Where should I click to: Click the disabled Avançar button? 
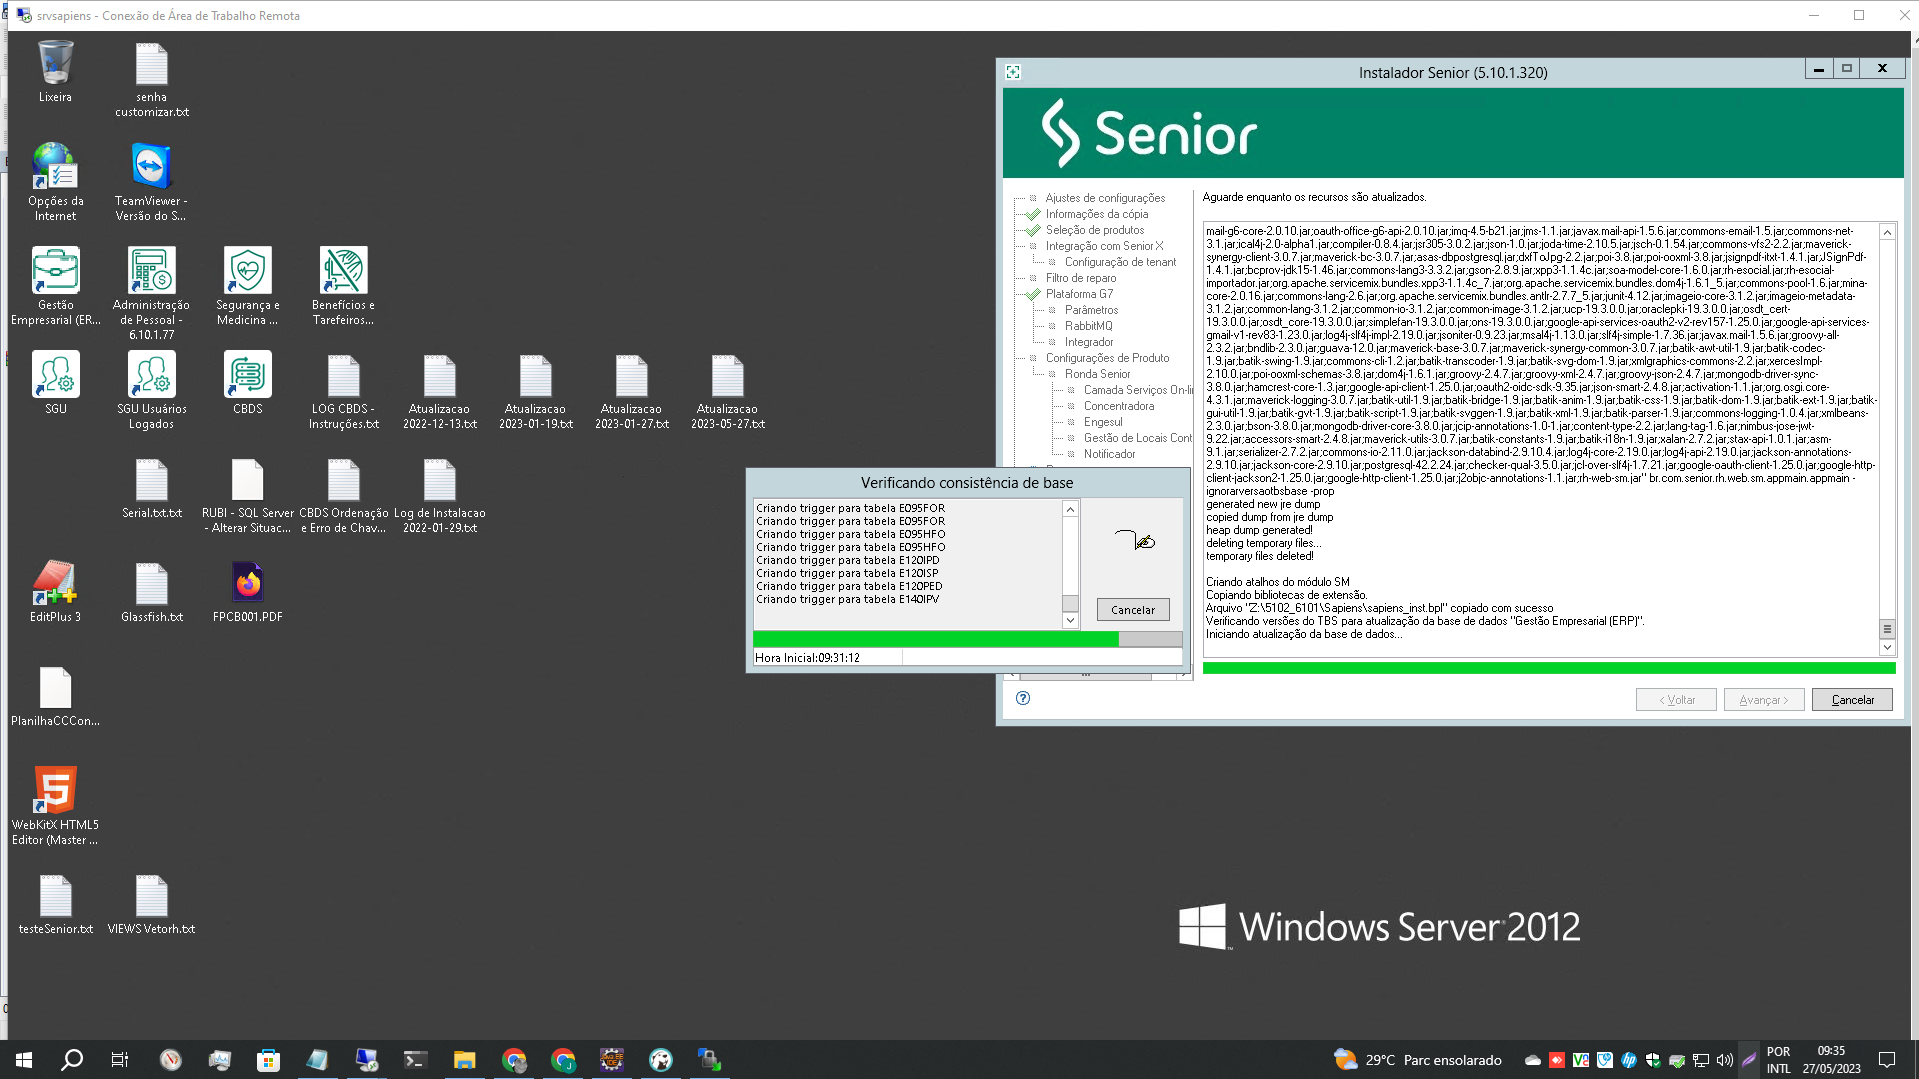click(1764, 699)
